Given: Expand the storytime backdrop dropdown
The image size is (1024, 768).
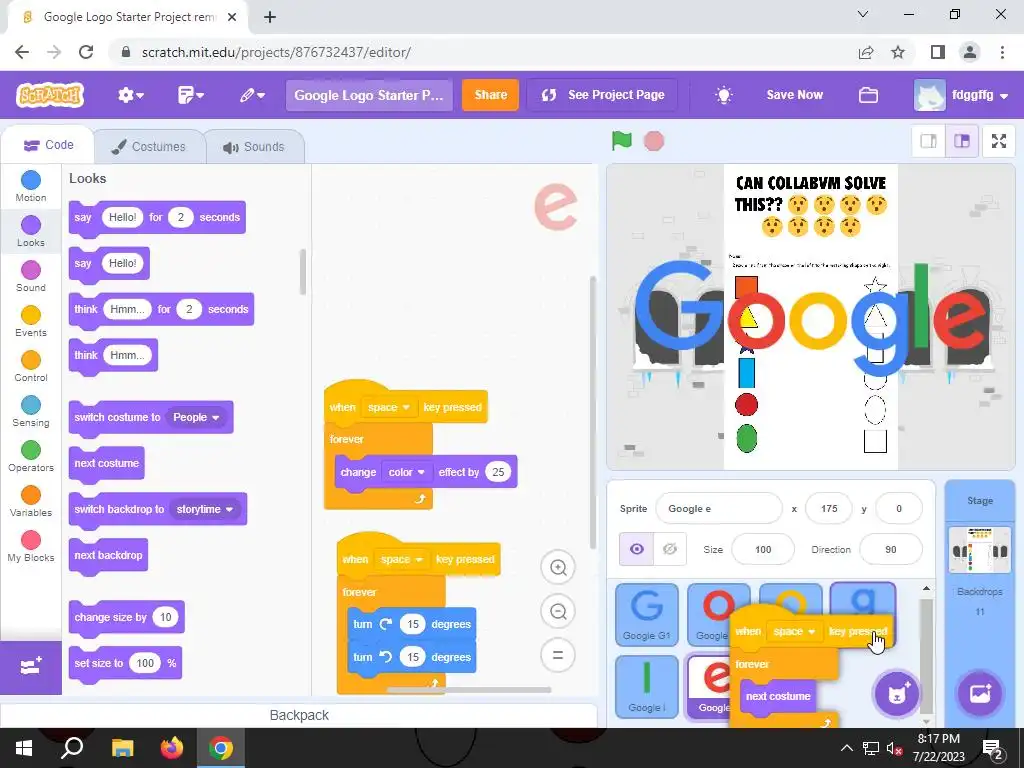Looking at the screenshot, I should (x=204, y=509).
